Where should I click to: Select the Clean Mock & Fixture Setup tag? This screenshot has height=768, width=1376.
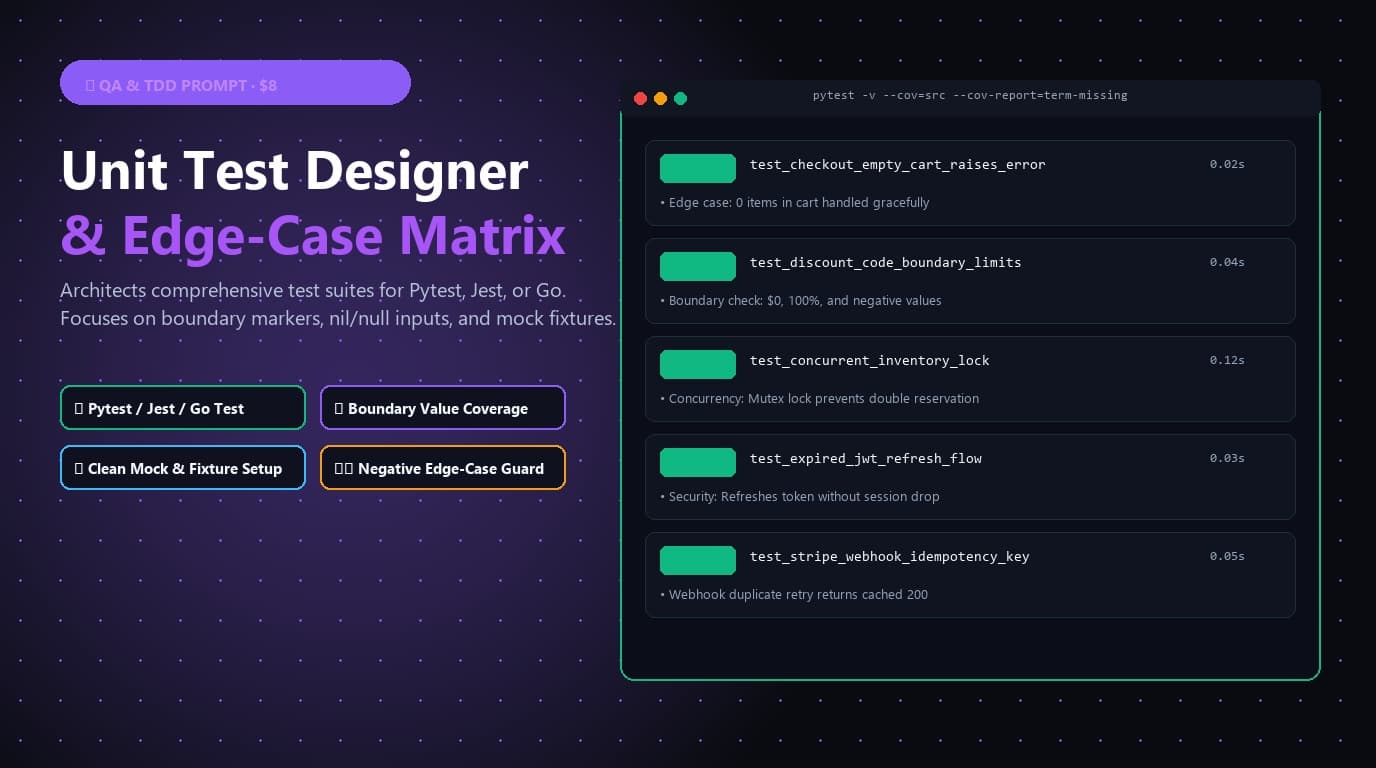pos(183,468)
